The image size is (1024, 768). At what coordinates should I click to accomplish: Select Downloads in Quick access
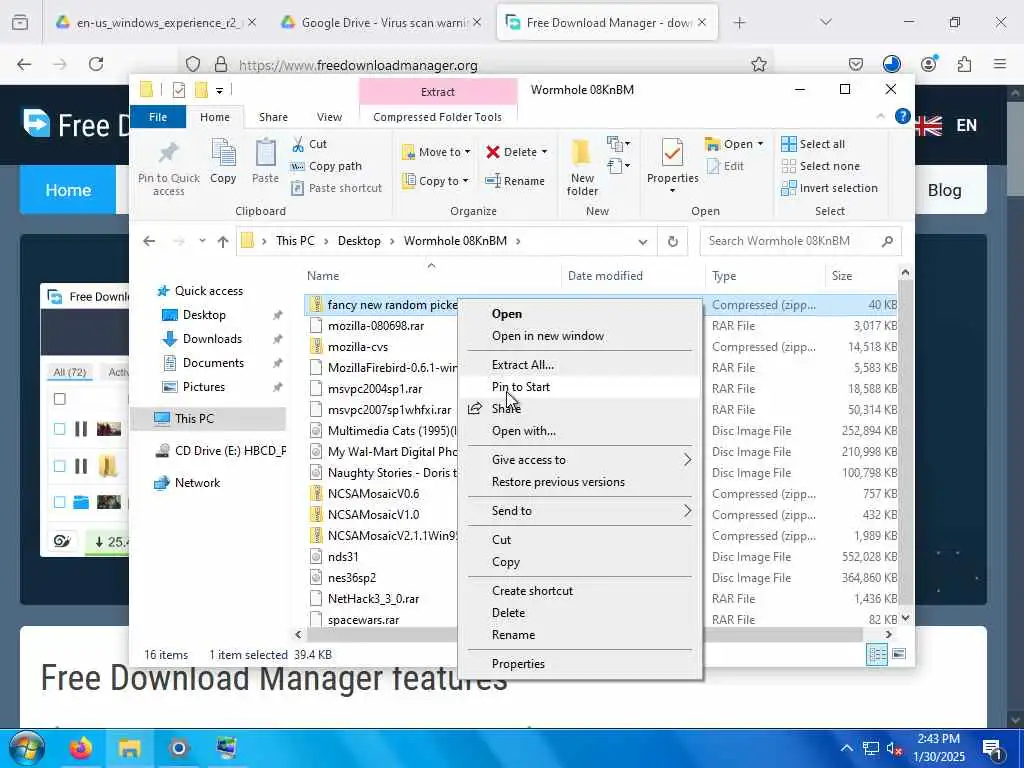coord(212,339)
